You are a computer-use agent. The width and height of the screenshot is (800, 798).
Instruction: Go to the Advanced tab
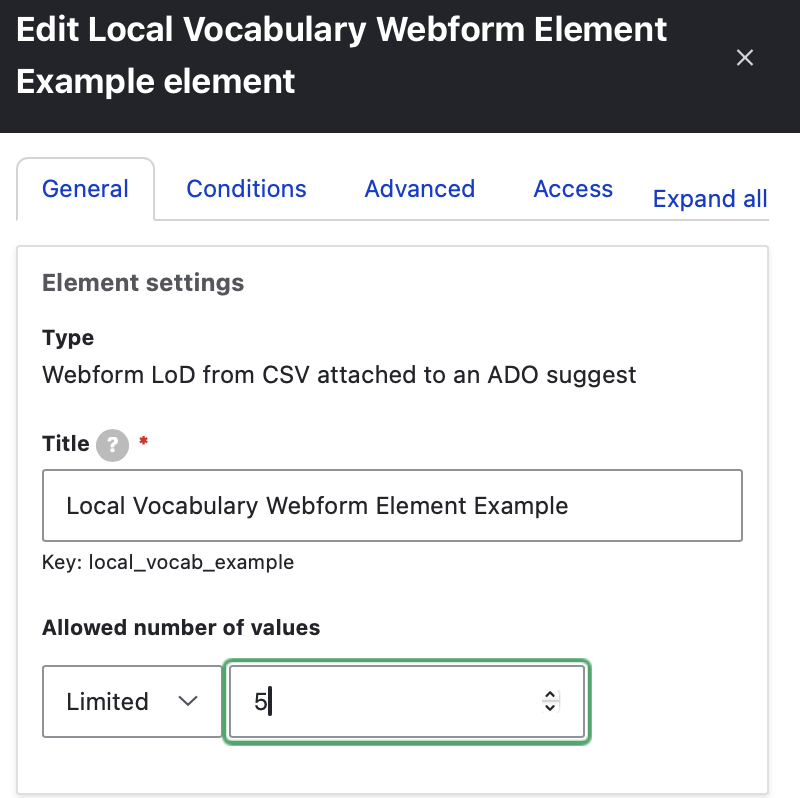[419, 189]
